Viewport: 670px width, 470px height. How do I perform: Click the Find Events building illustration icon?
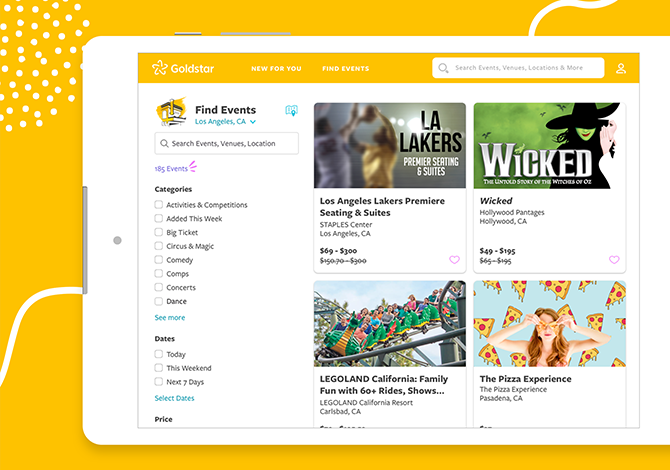tap(171, 112)
